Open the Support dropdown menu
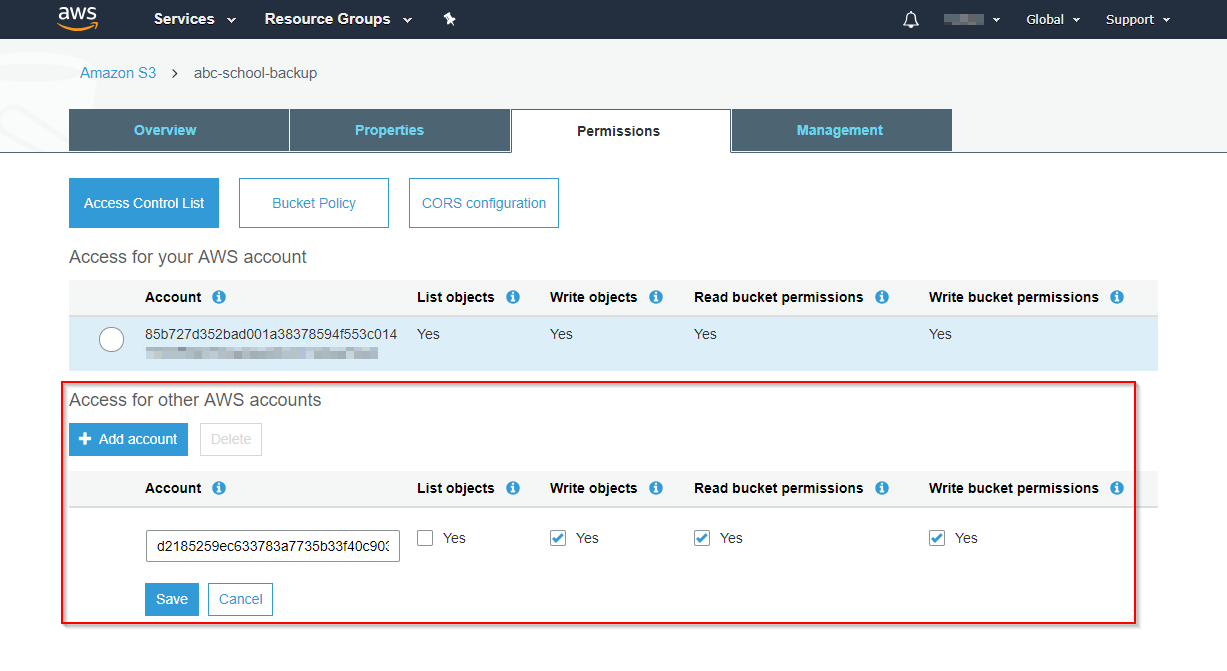 (1138, 19)
